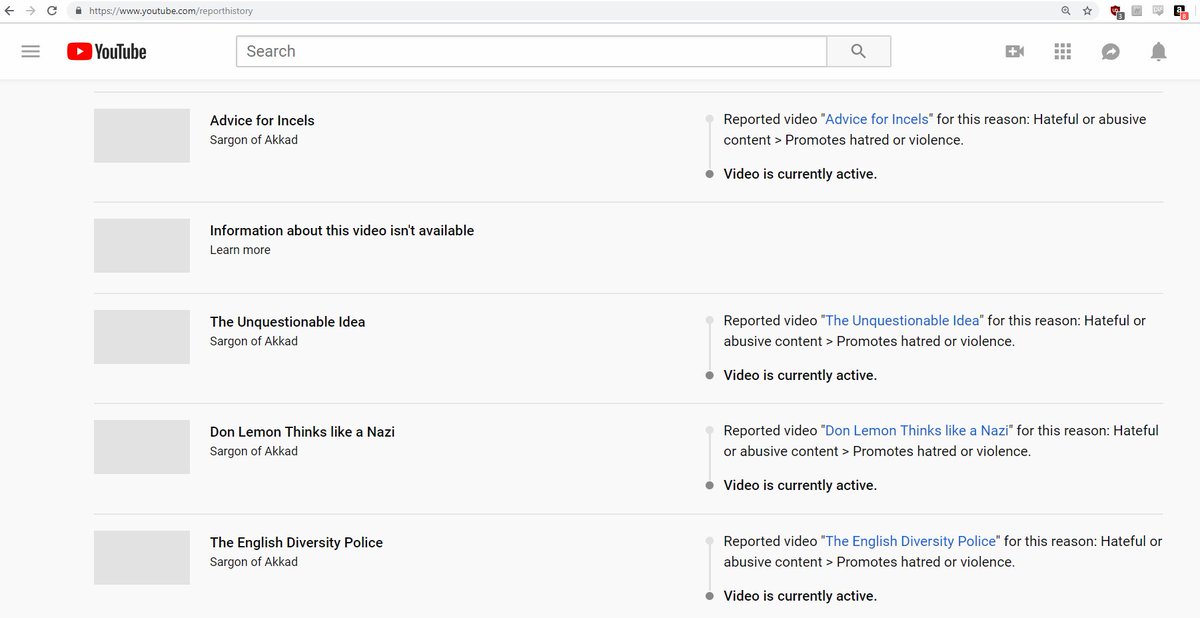Open the notifications bell

pos(1158,51)
